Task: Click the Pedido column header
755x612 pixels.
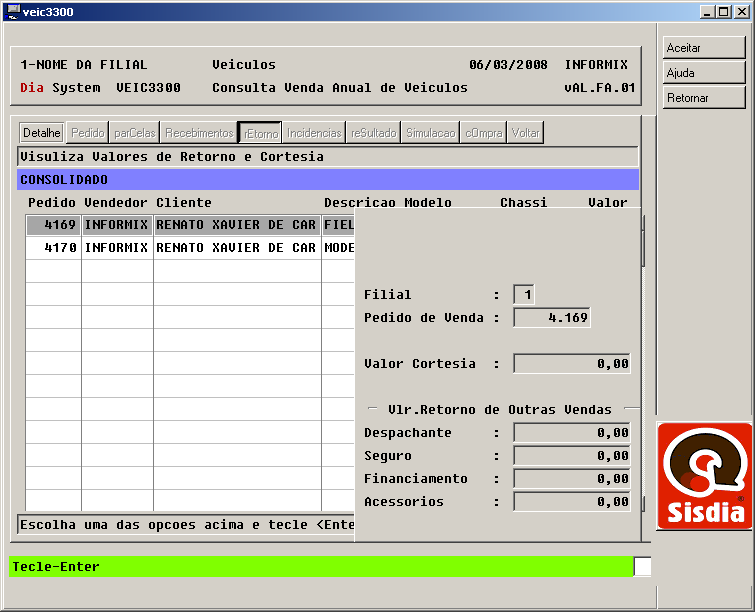Action: click(x=52, y=203)
